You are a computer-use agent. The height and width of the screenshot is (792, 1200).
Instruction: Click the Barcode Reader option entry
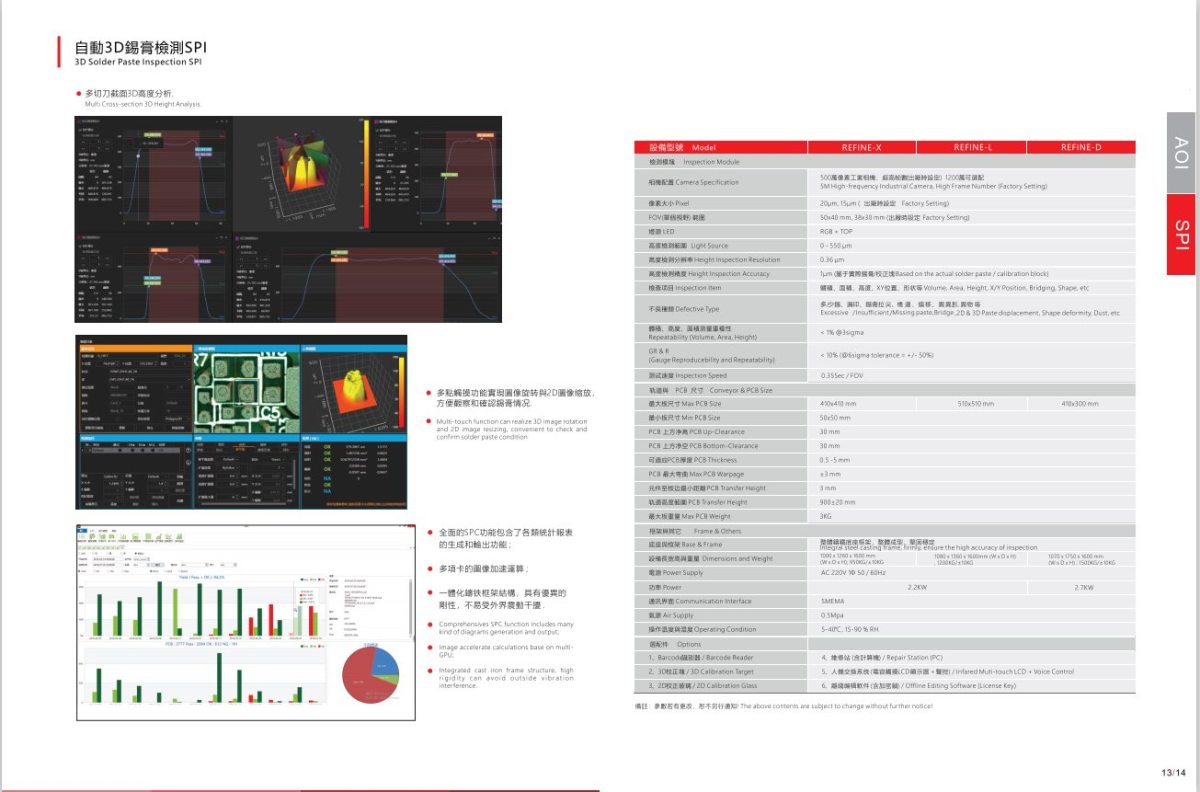tap(702, 658)
